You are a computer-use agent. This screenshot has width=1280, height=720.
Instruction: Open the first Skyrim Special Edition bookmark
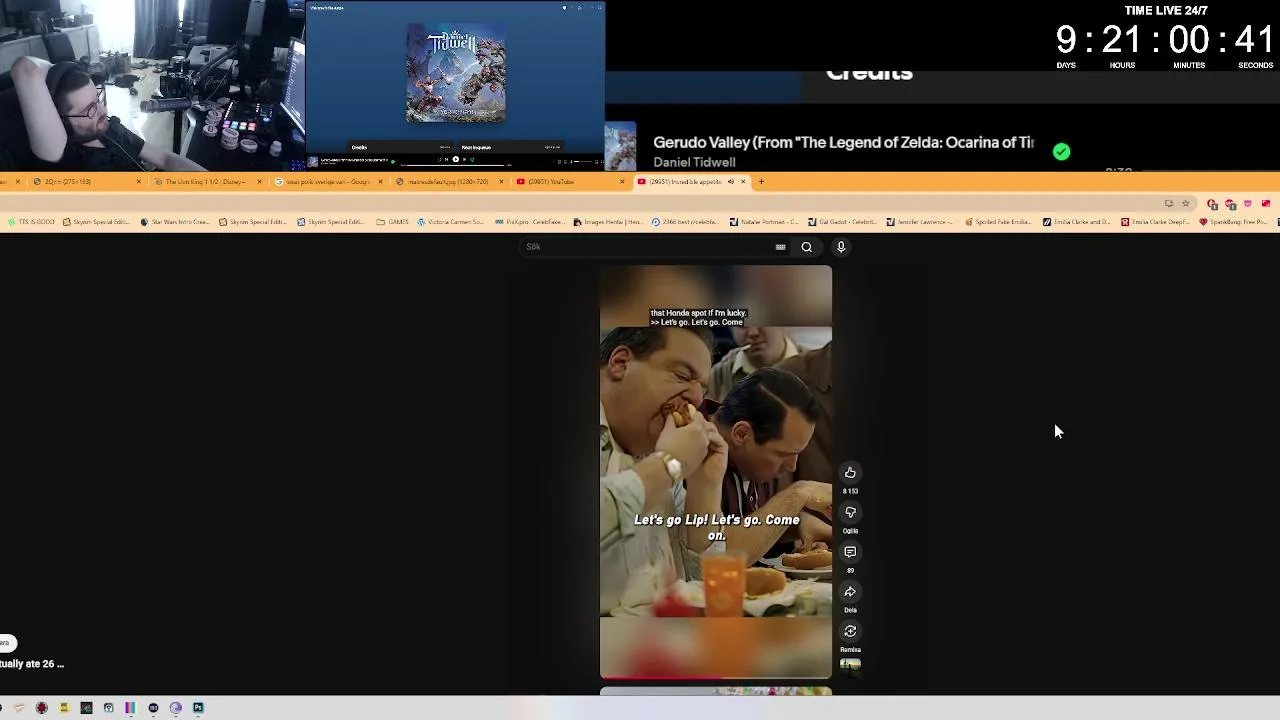click(96, 222)
